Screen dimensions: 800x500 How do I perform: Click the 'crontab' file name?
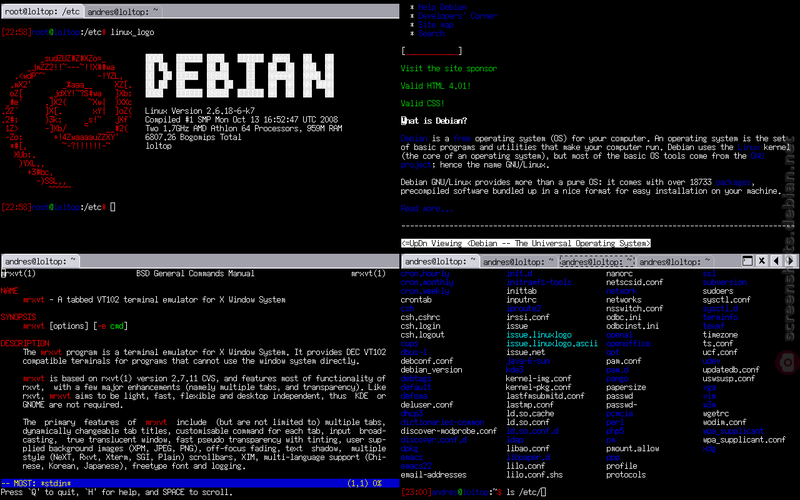tap(416, 300)
